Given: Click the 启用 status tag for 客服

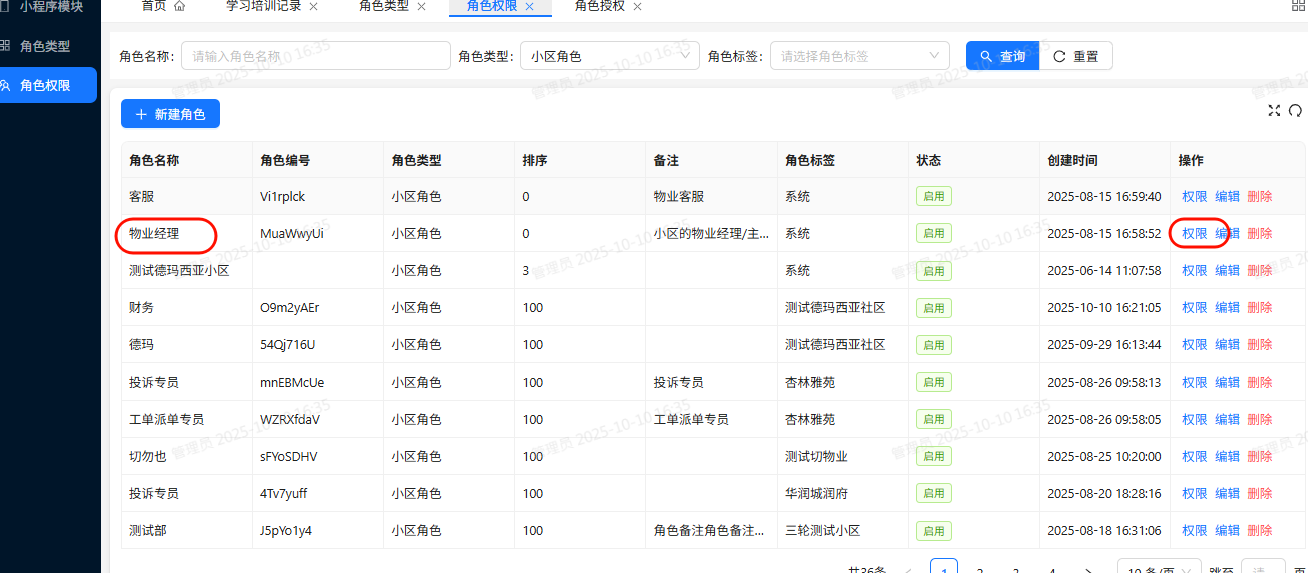Looking at the screenshot, I should click(934, 196).
